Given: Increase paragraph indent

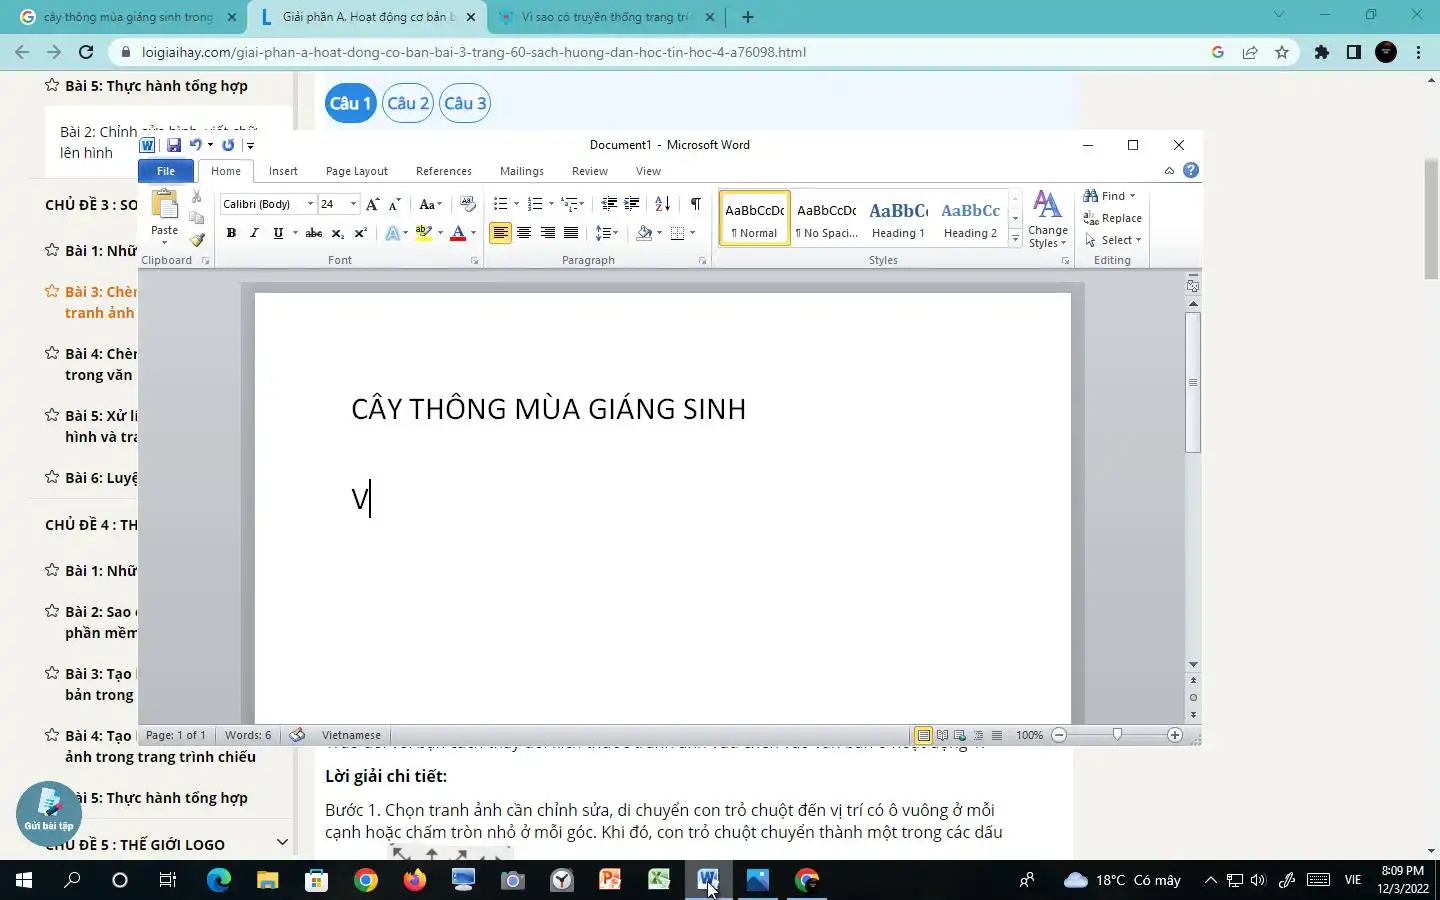Looking at the screenshot, I should tap(631, 204).
